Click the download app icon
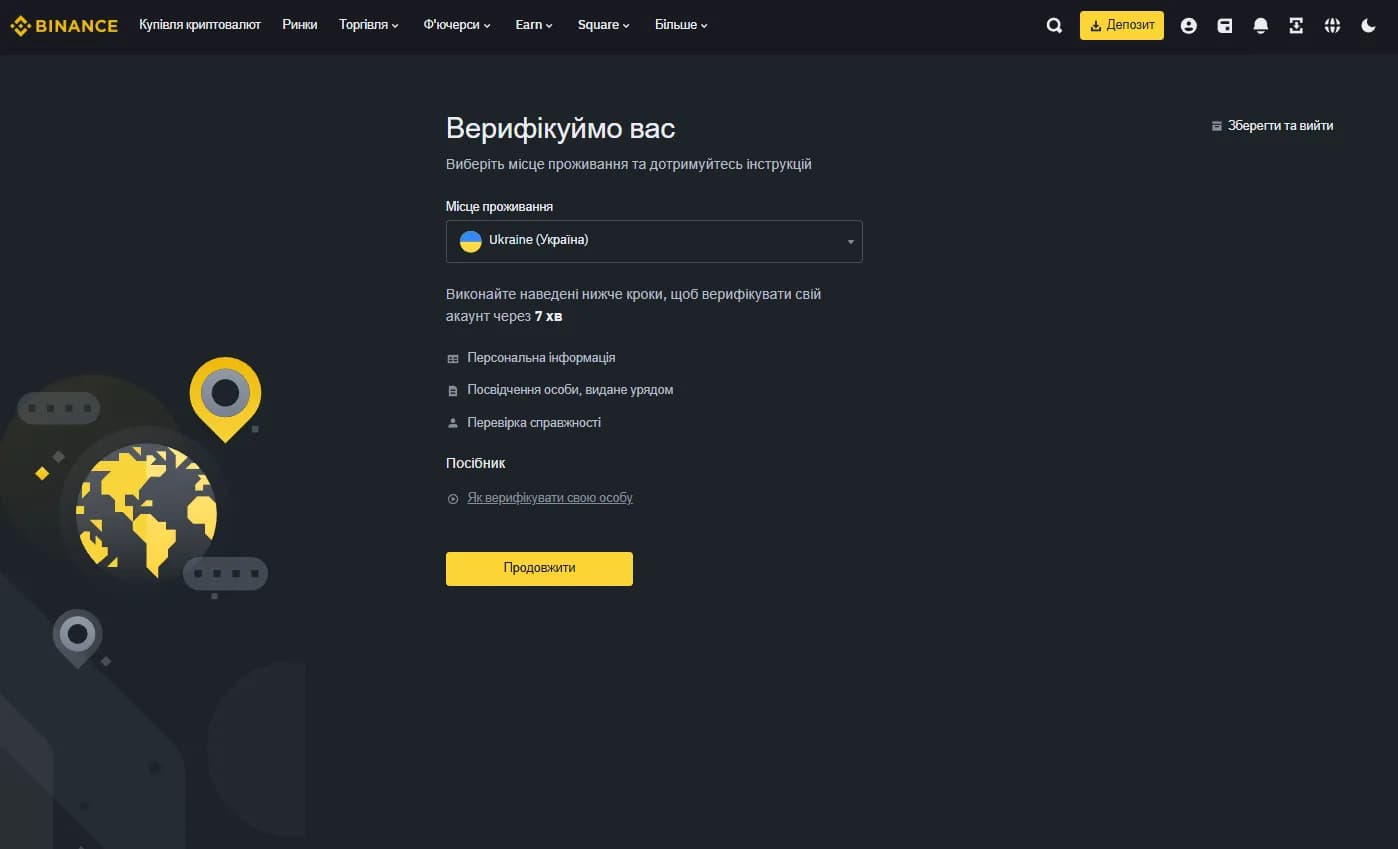1398x849 pixels. point(1296,26)
